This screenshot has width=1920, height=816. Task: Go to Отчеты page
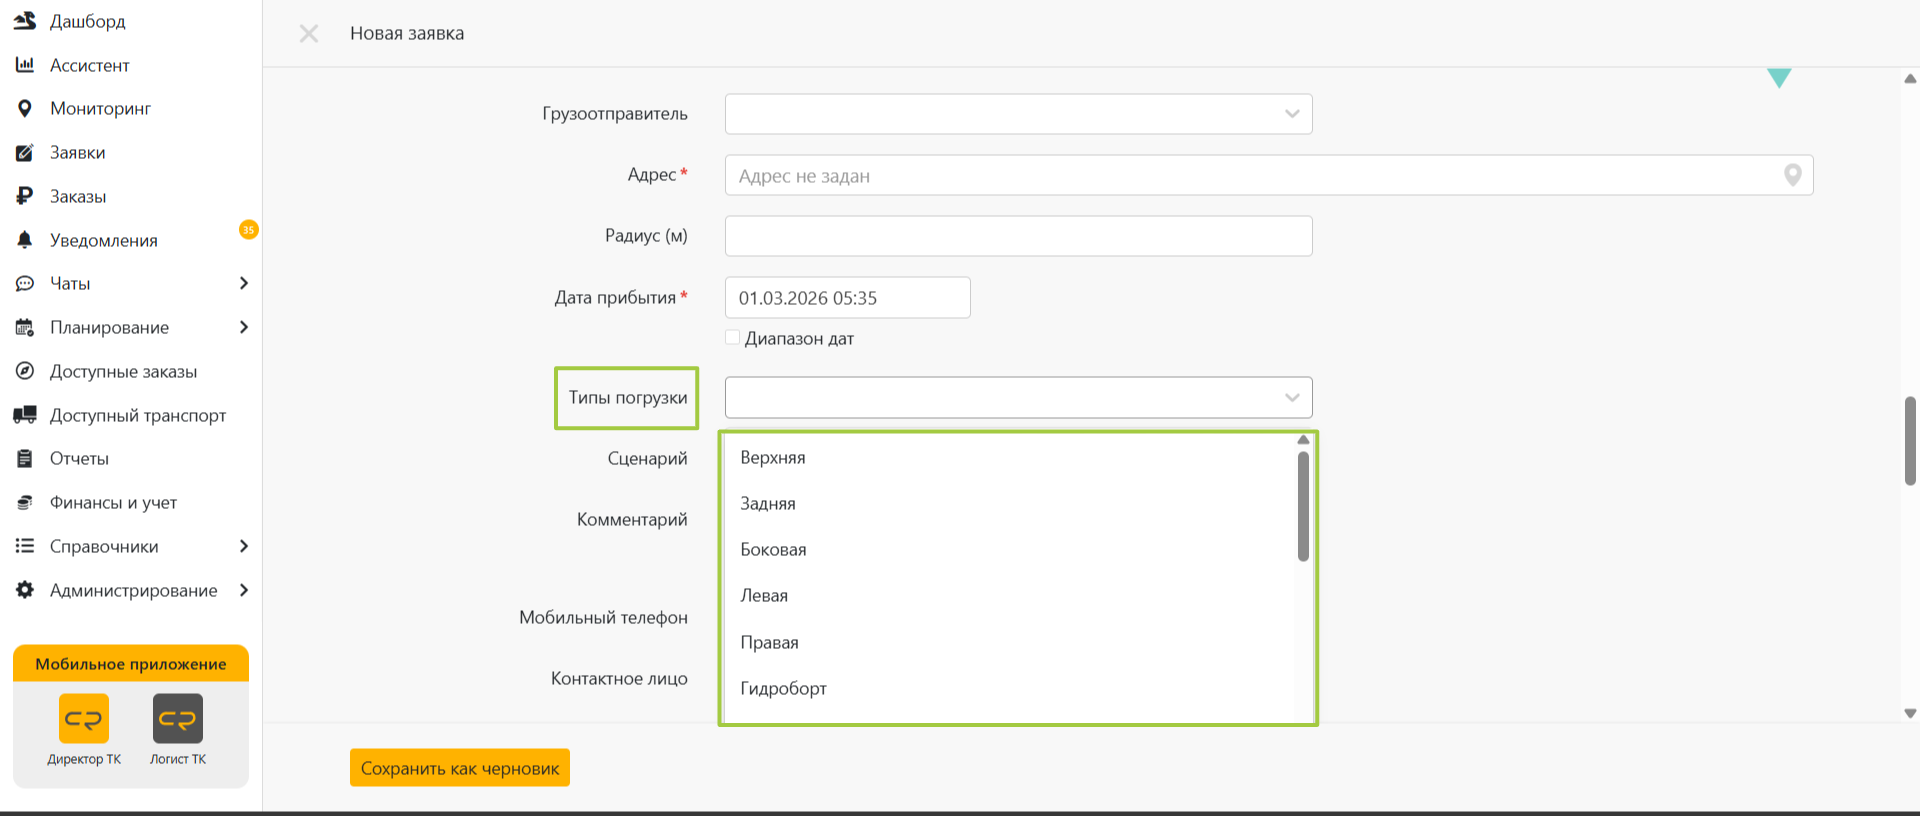80,459
